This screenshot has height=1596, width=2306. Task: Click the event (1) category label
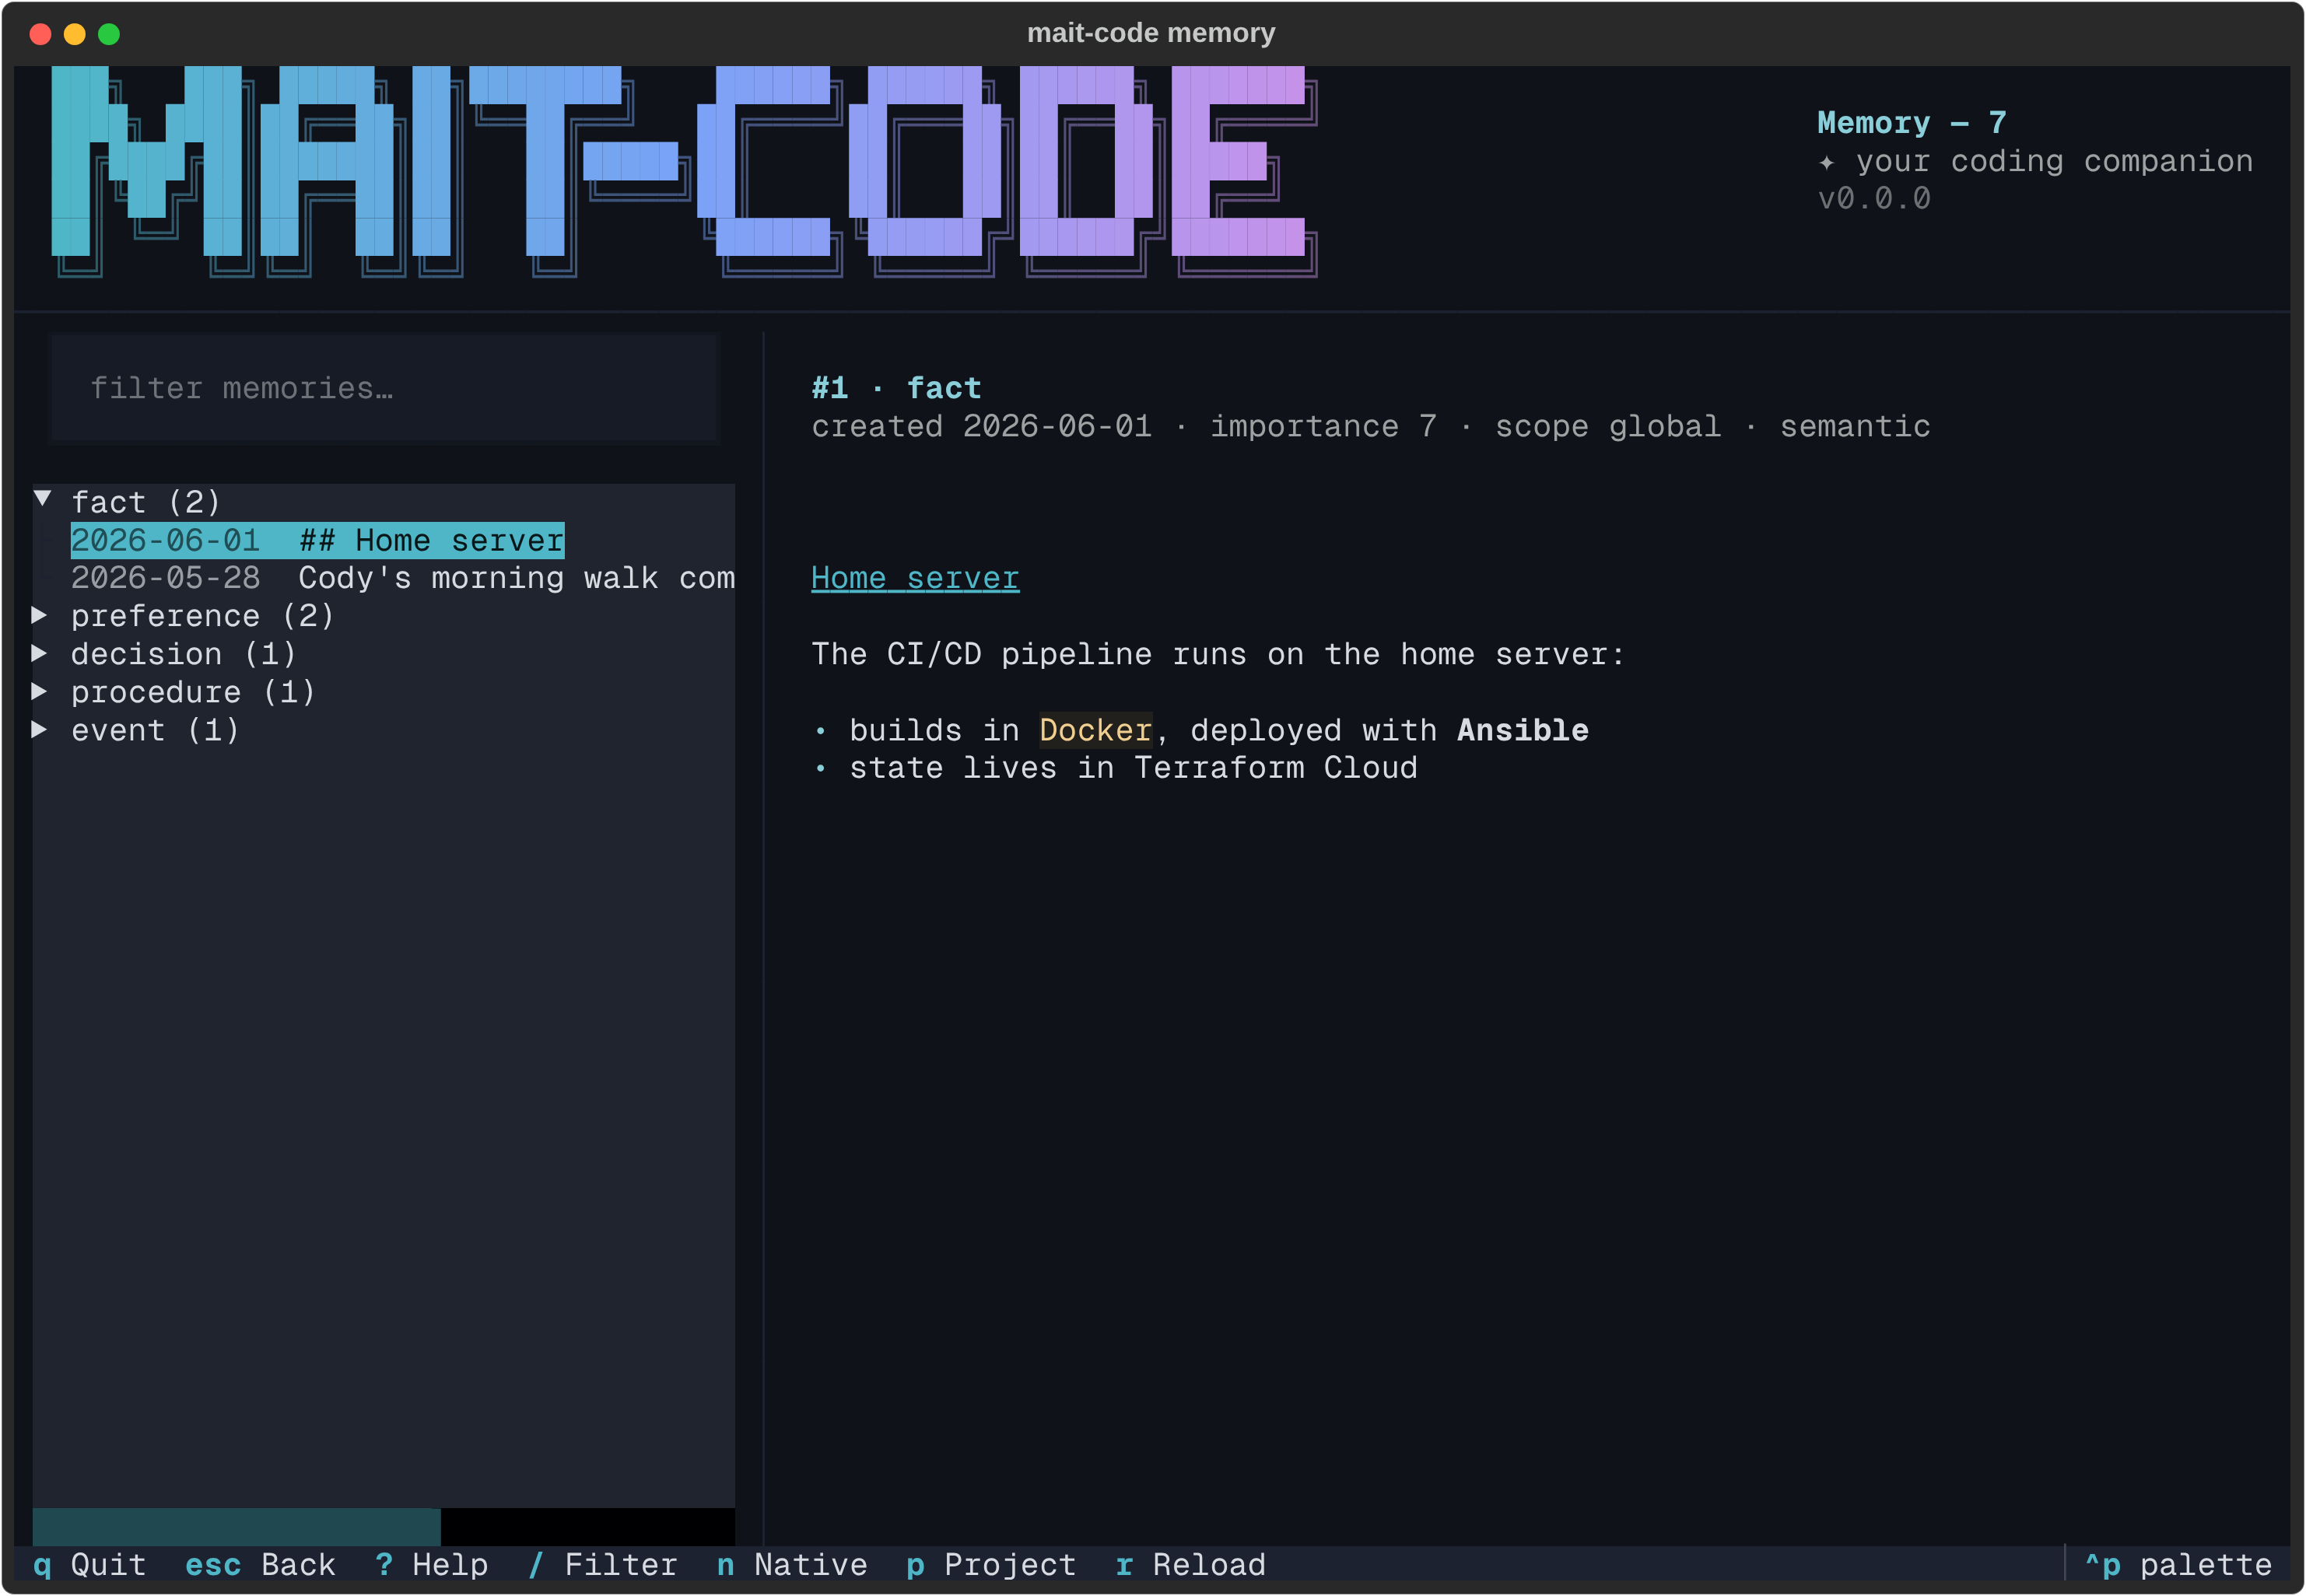point(155,730)
